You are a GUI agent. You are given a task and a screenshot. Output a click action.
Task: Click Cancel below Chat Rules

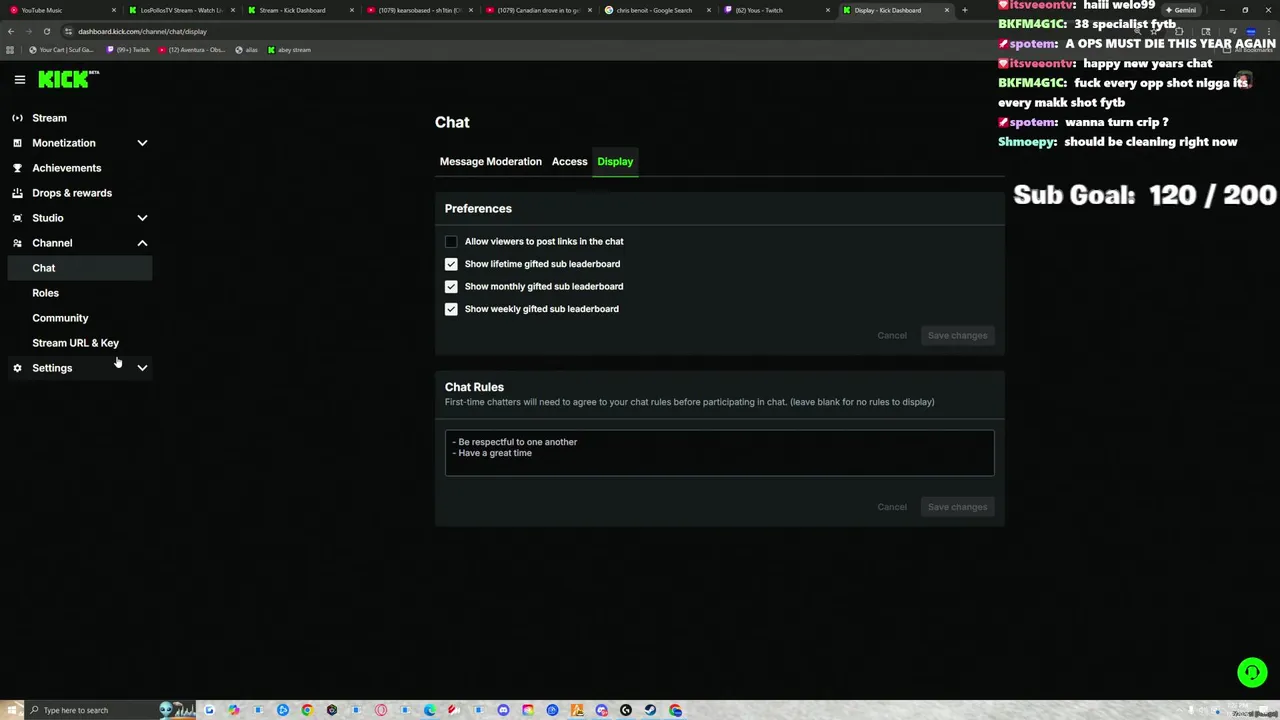pos(892,507)
